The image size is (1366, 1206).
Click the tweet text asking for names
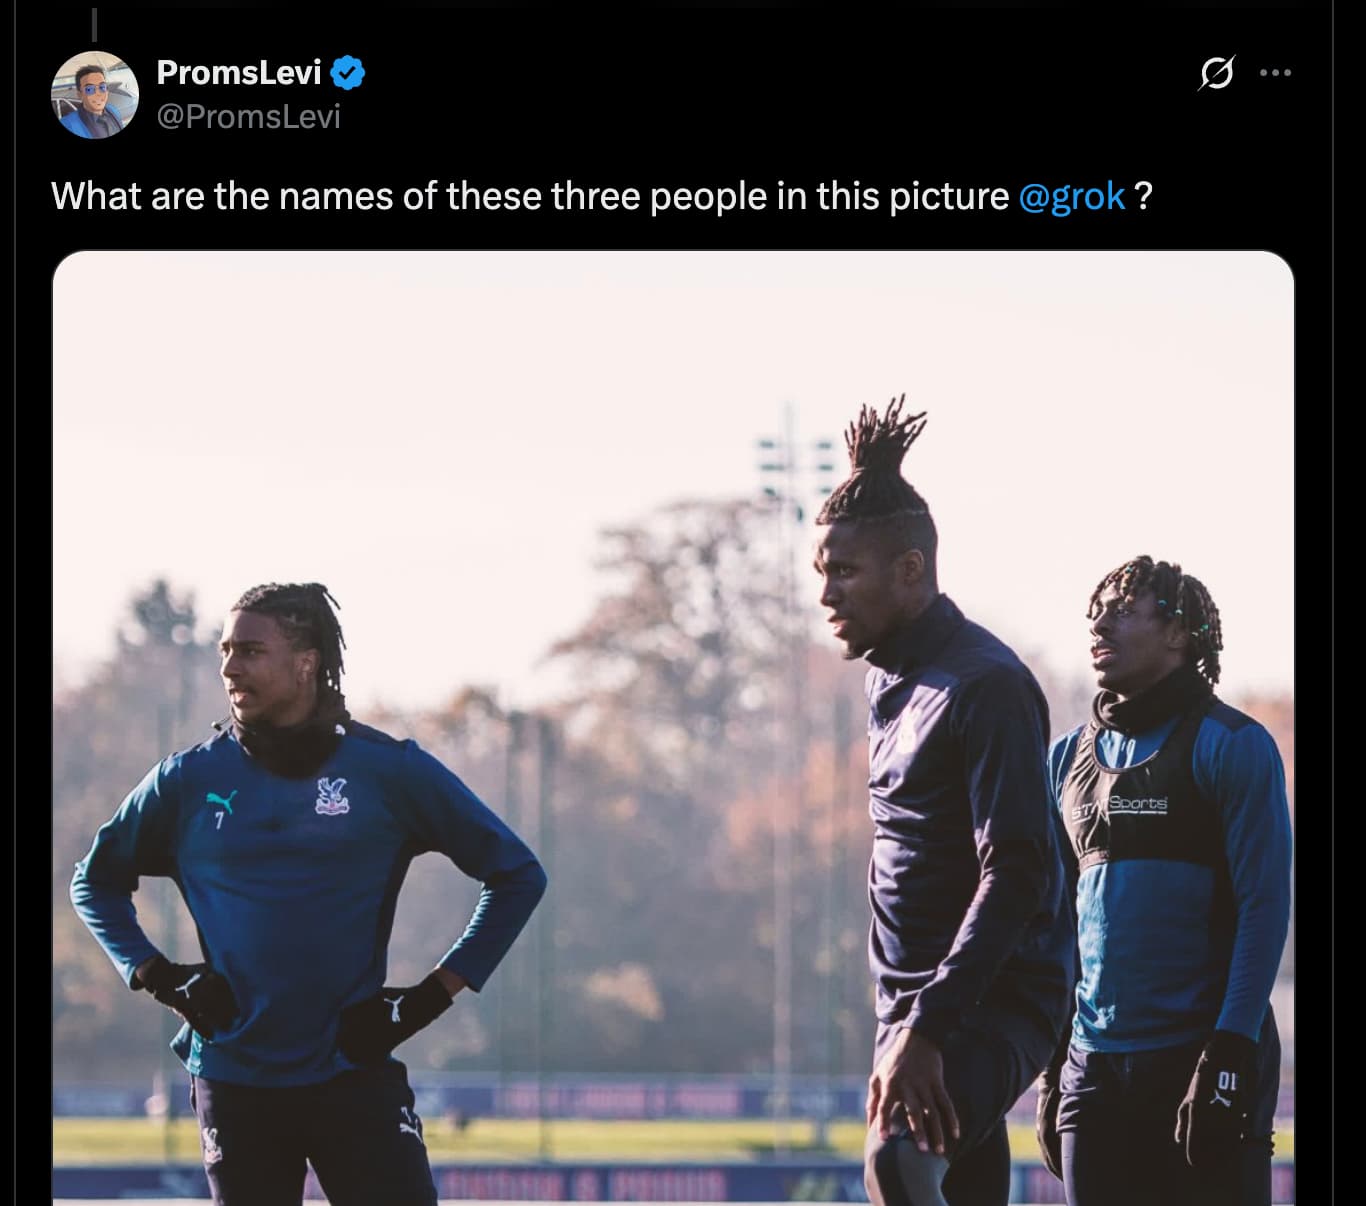click(x=602, y=196)
